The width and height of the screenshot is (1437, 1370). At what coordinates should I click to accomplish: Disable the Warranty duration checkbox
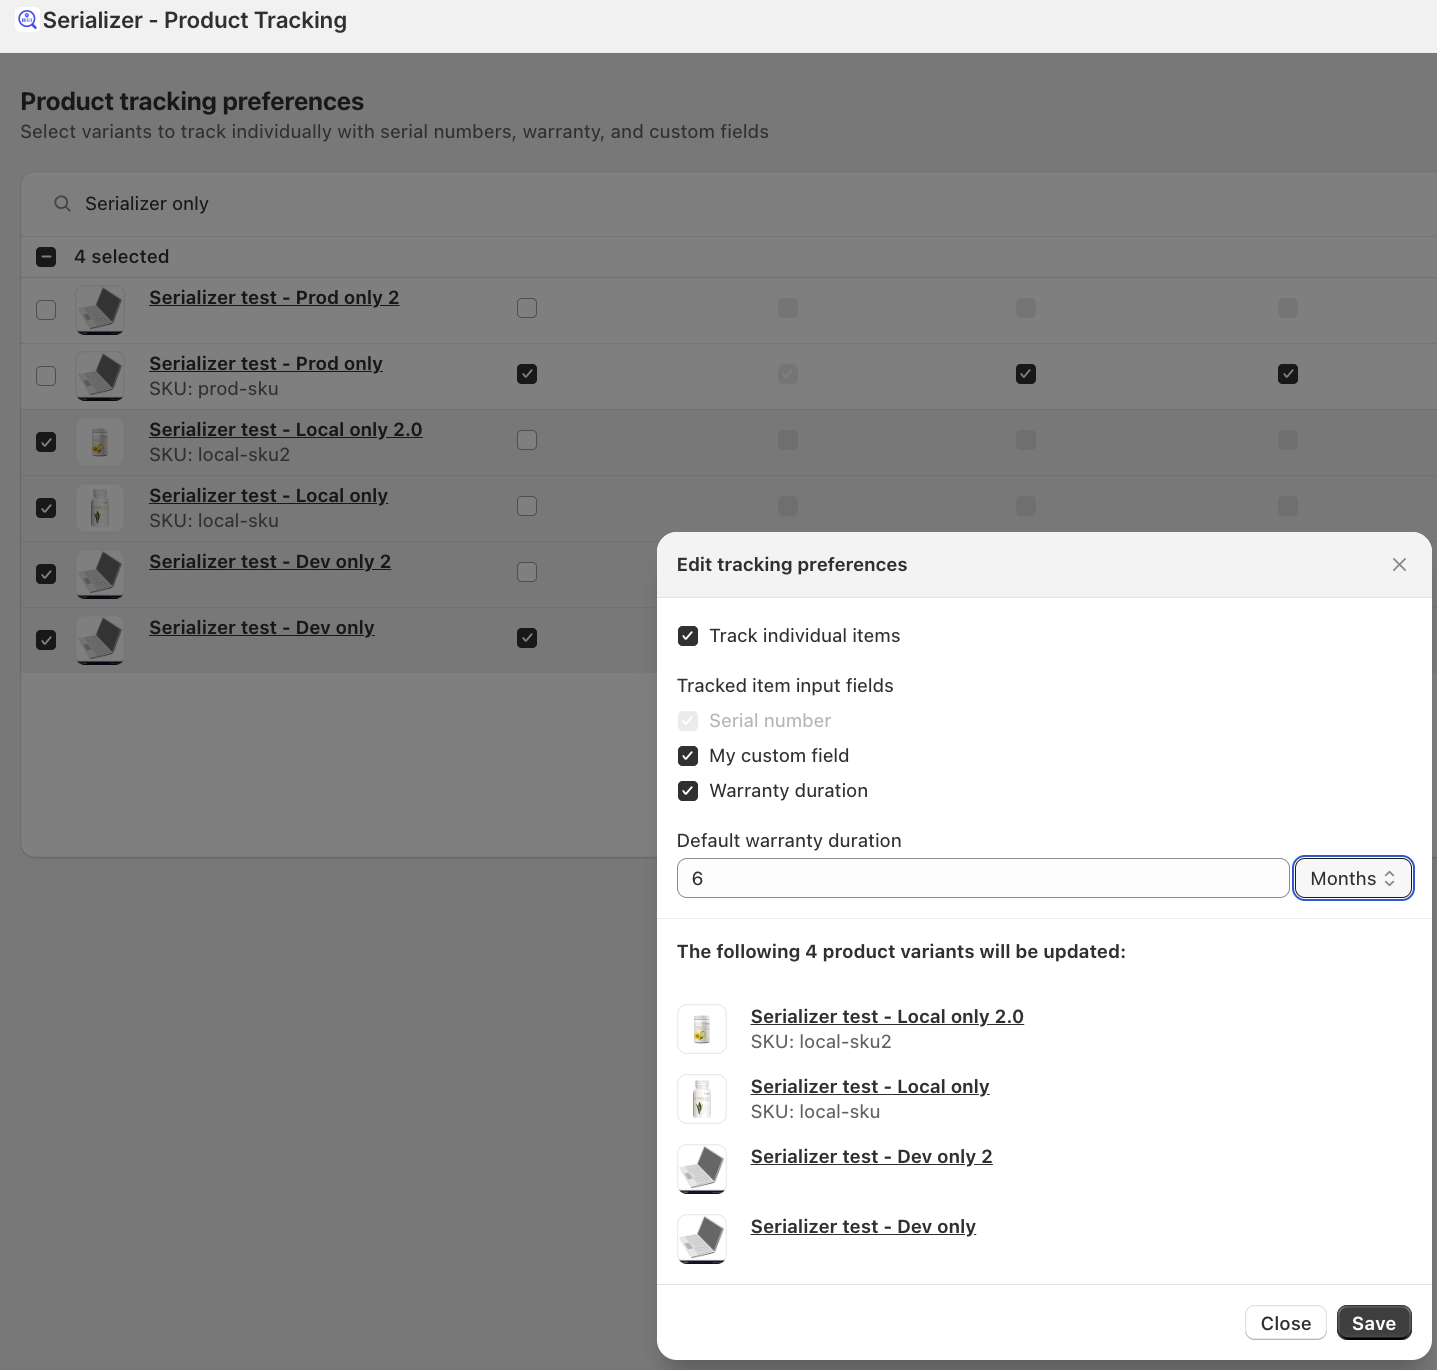coord(688,791)
